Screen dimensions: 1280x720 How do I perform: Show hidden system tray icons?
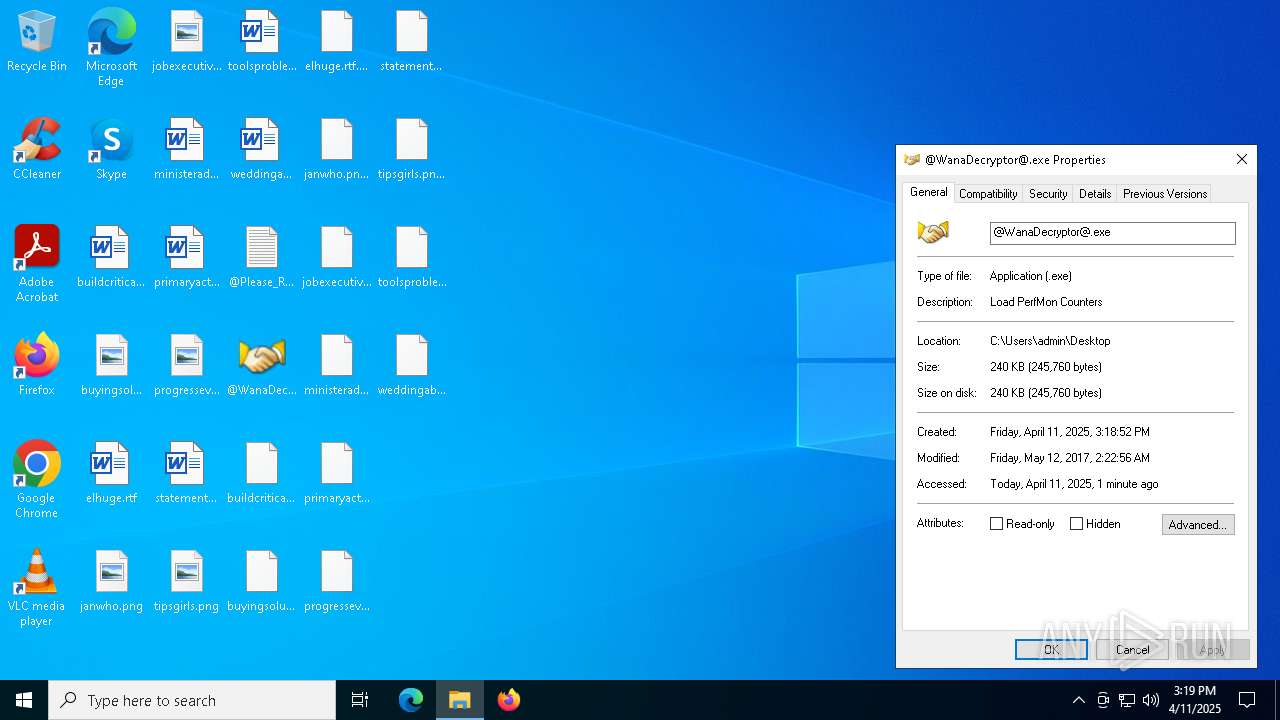(1078, 700)
